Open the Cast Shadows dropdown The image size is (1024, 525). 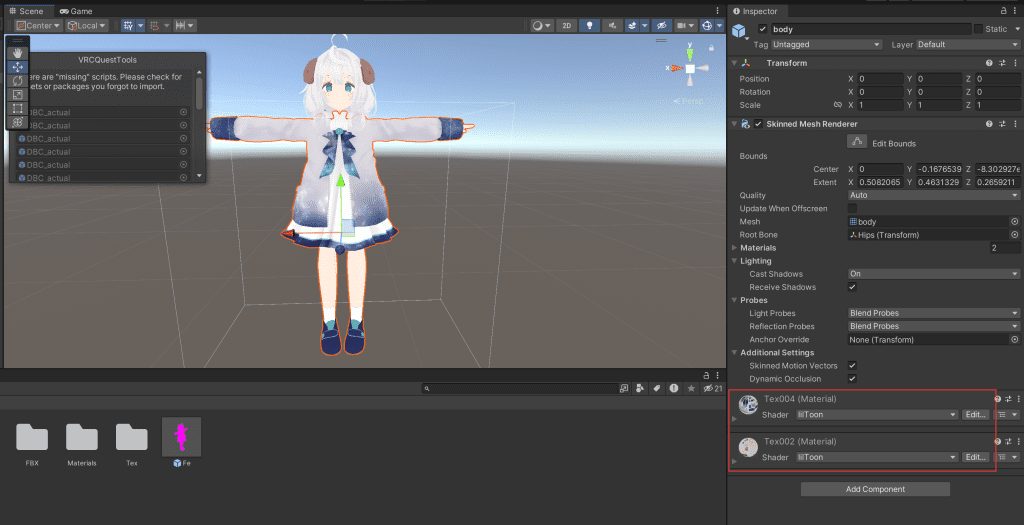[932, 274]
